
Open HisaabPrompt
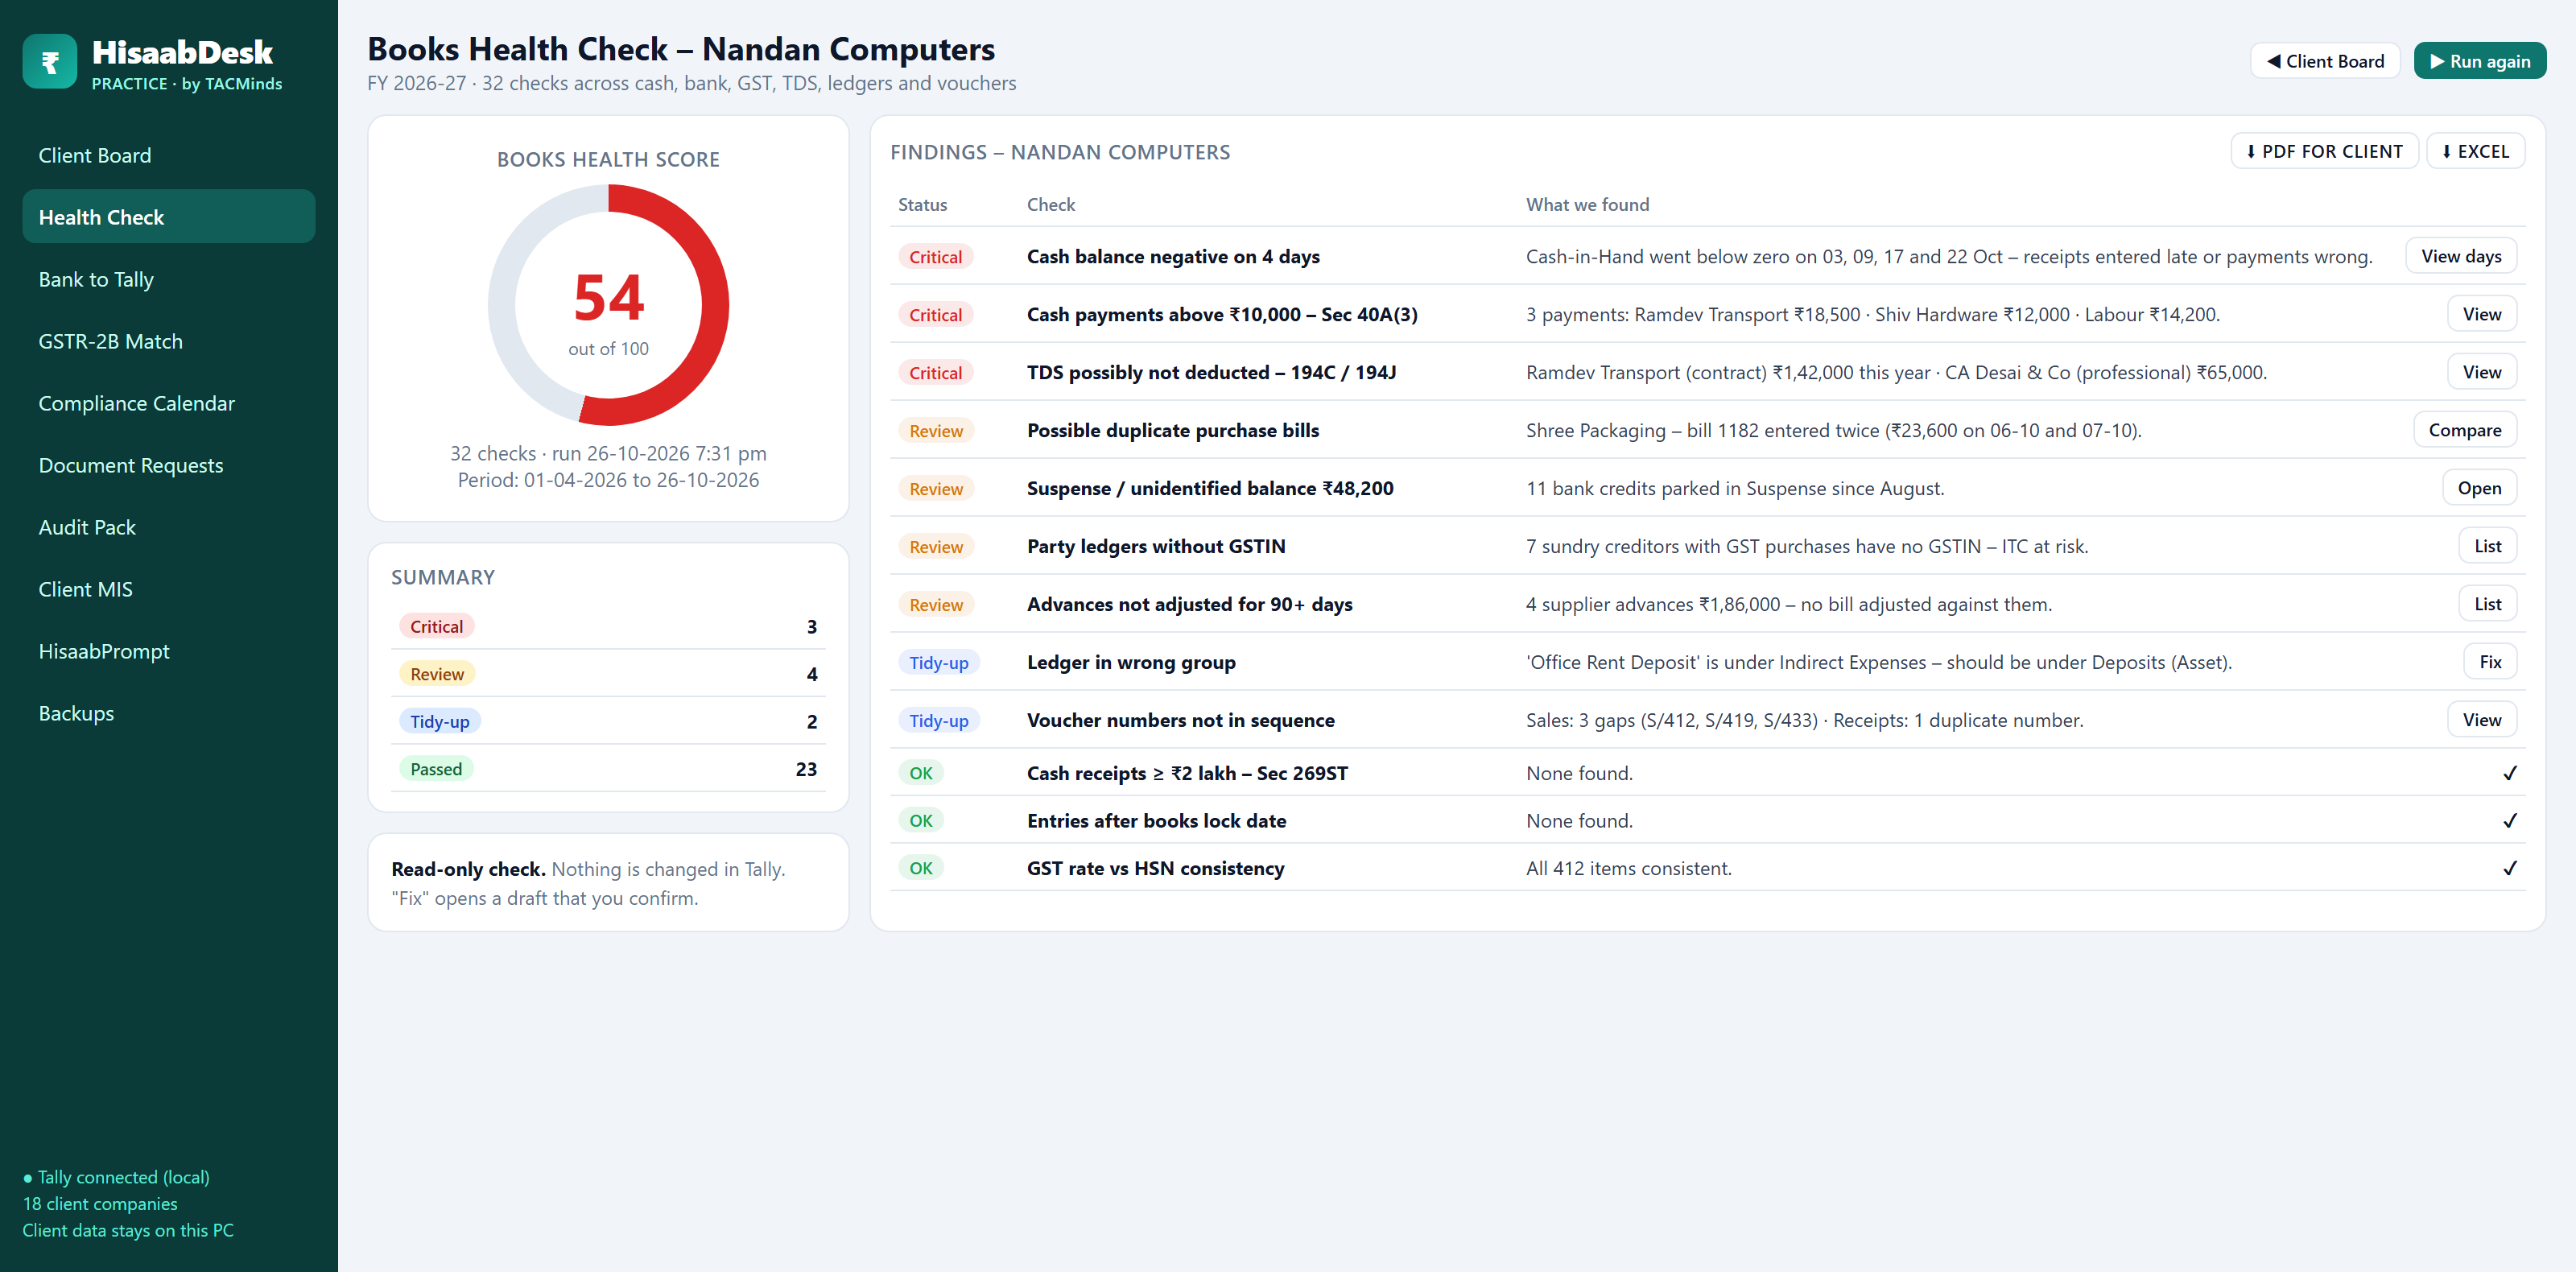tap(168, 651)
